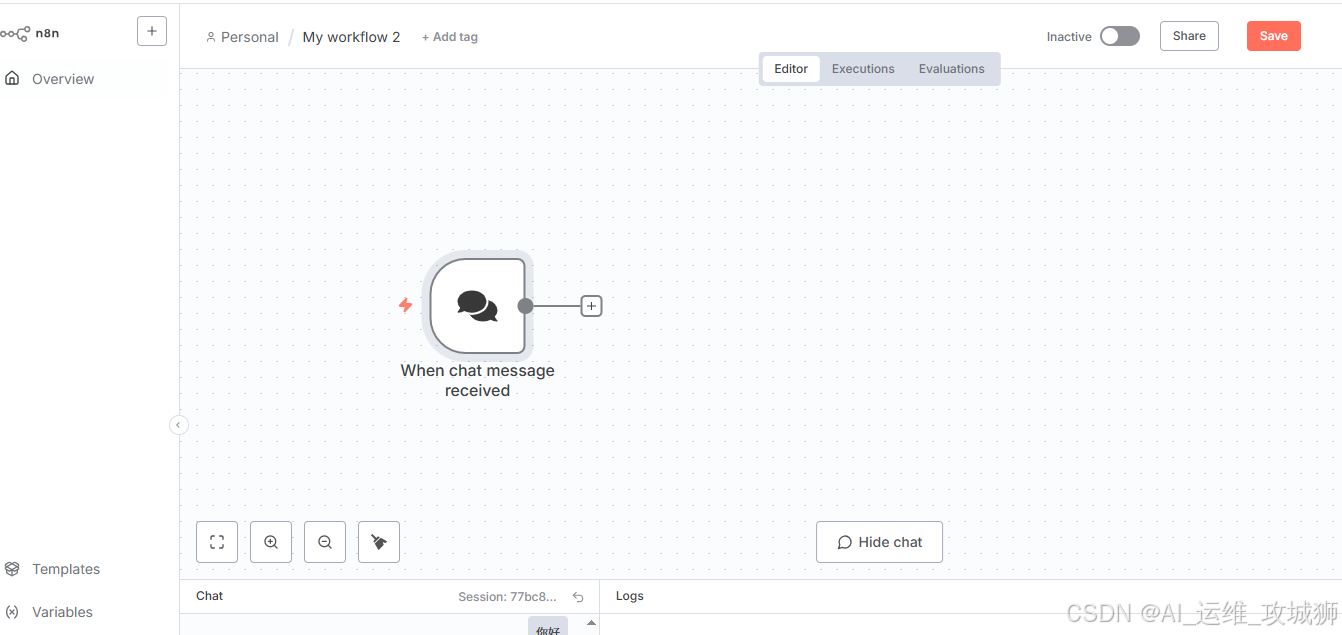Click the Chat panel header
Viewport: 1342px width, 635px height.
[209, 596]
